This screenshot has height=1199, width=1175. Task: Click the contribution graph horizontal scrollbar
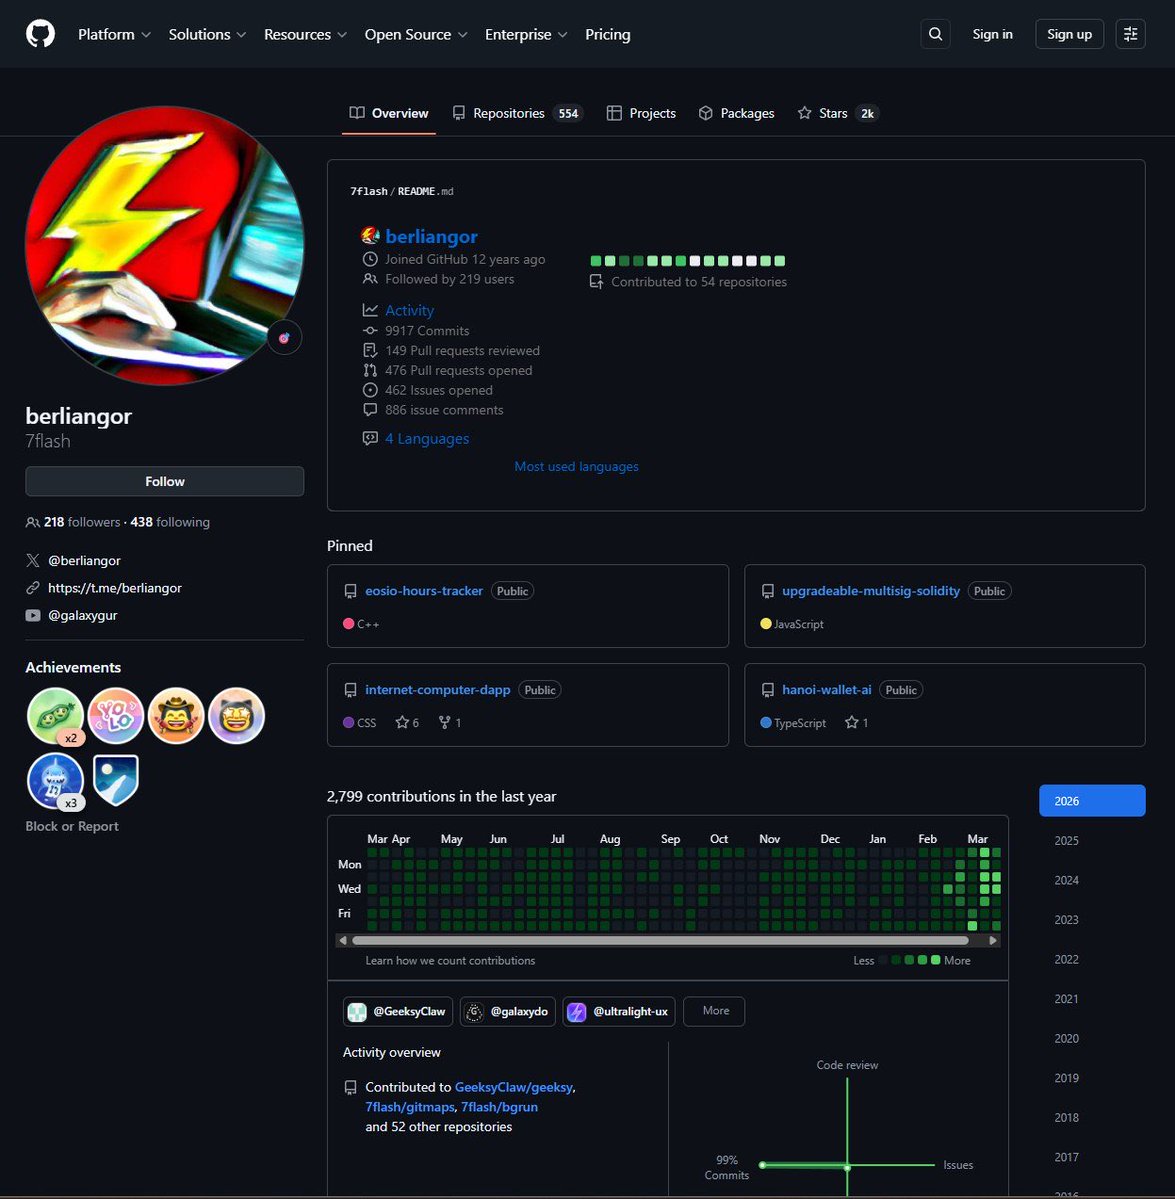[661, 941]
